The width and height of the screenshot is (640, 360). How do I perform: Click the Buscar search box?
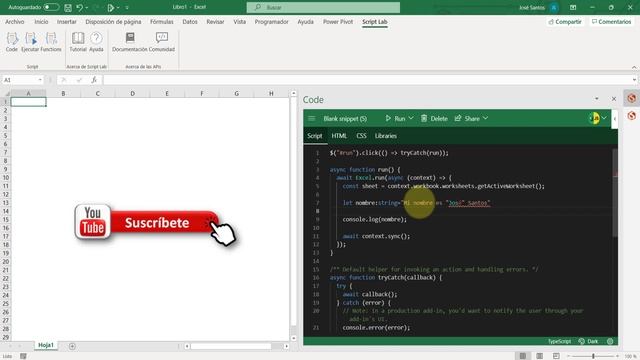[323, 7]
